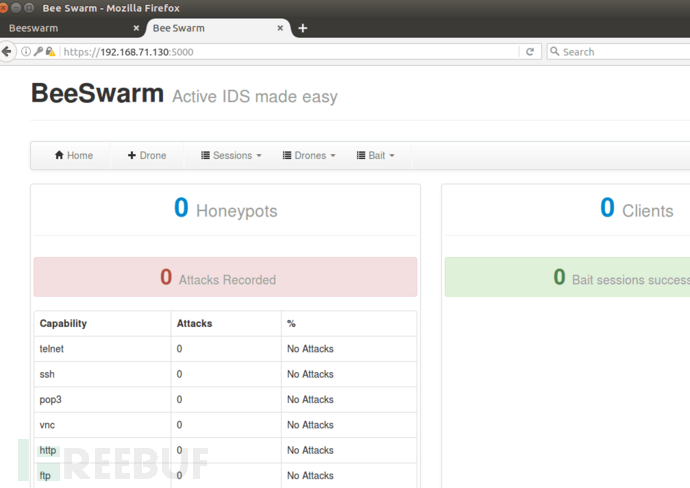Open a new tab with plus icon
The image size is (690, 488).
click(303, 28)
